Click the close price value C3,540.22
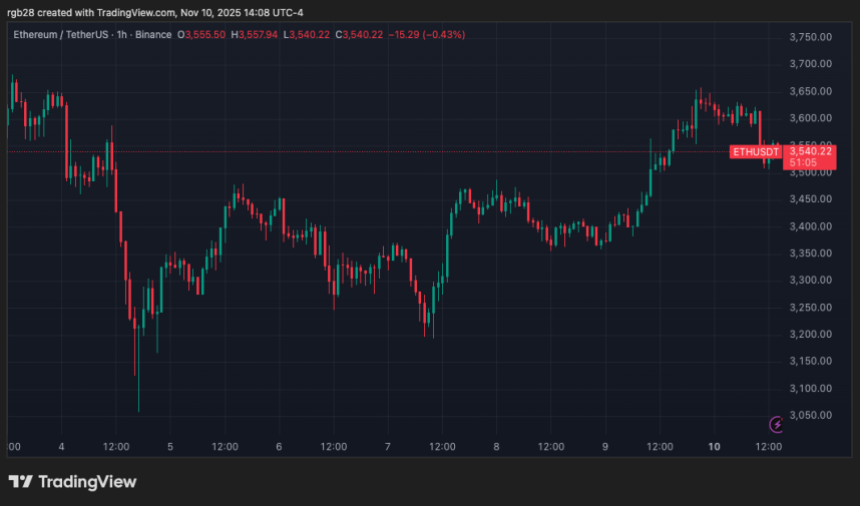Viewport: 860px width, 506px height. click(x=362, y=35)
